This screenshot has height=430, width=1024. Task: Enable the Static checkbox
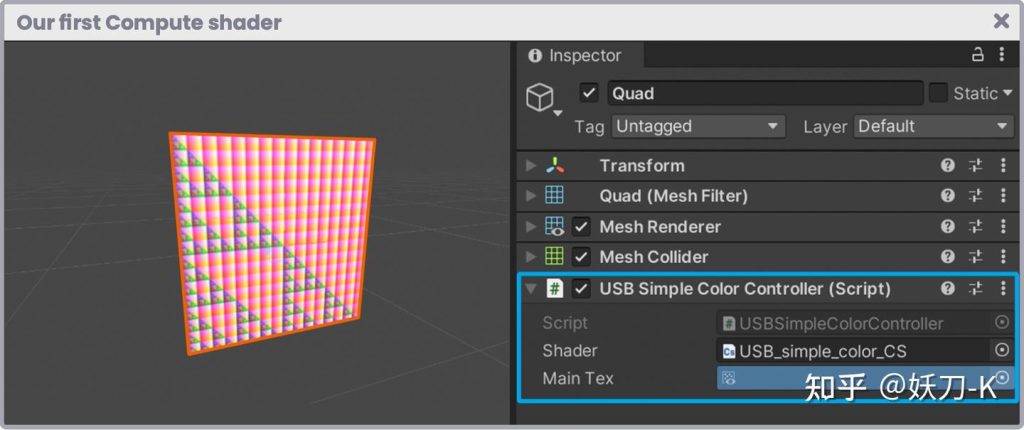(x=938, y=93)
